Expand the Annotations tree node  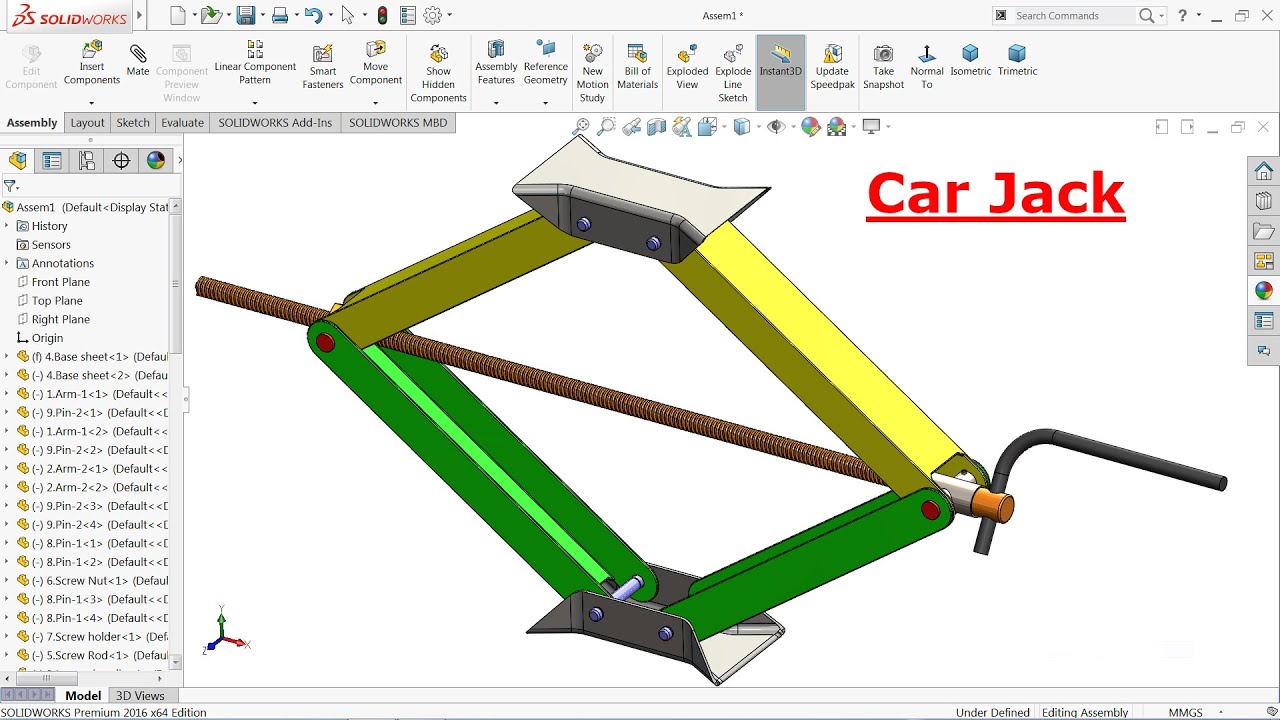[7, 263]
